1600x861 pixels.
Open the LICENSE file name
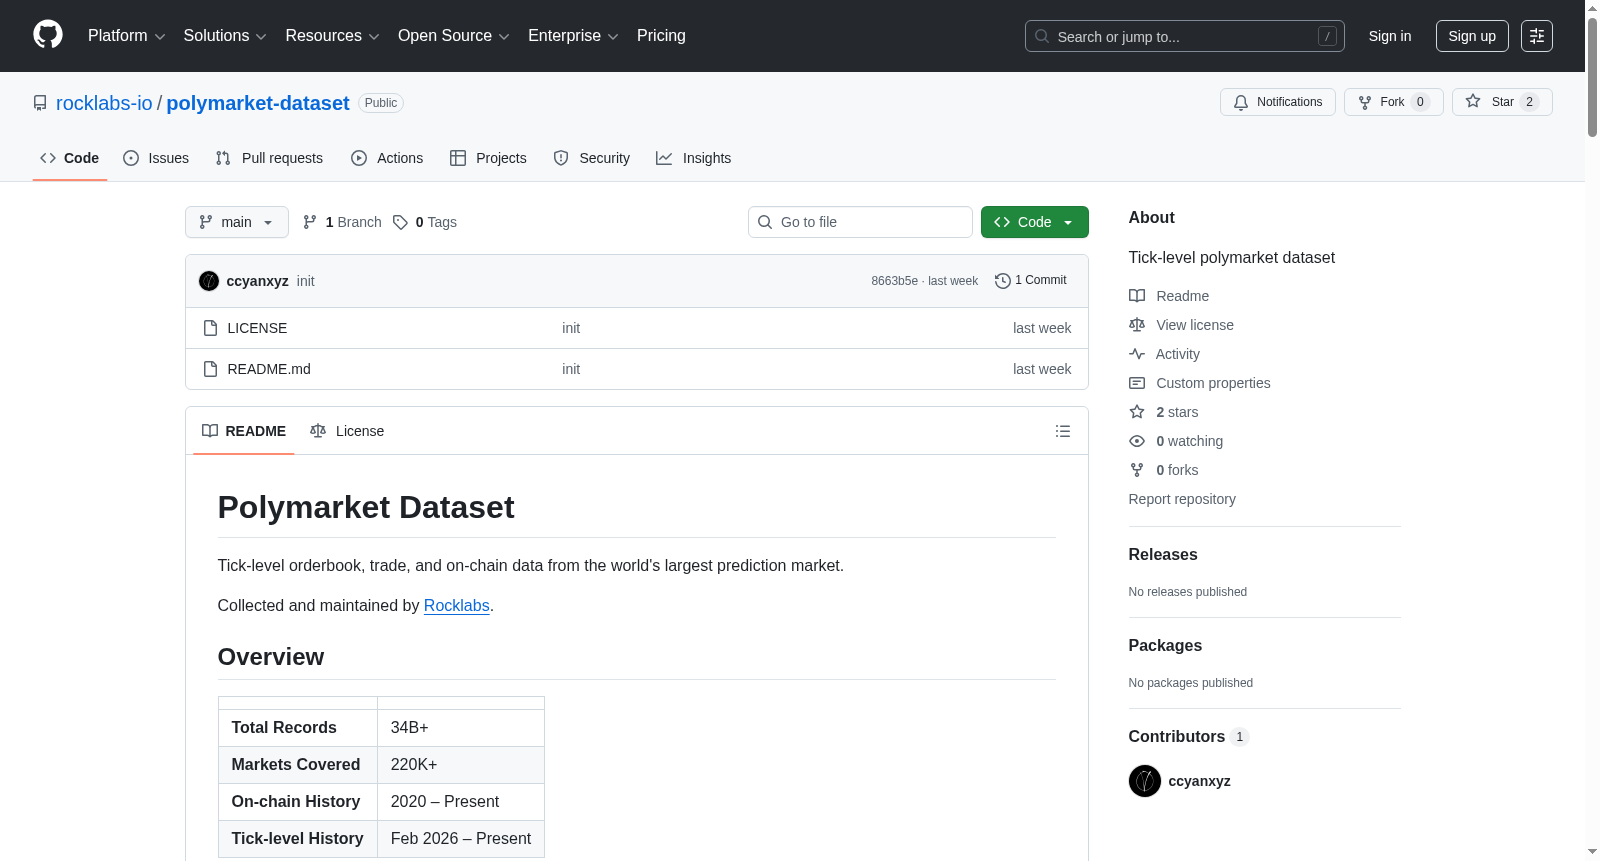coord(257,328)
